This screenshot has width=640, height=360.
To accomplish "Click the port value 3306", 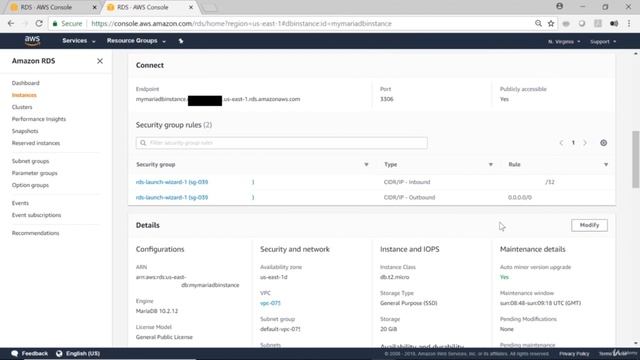I will click(x=387, y=99).
